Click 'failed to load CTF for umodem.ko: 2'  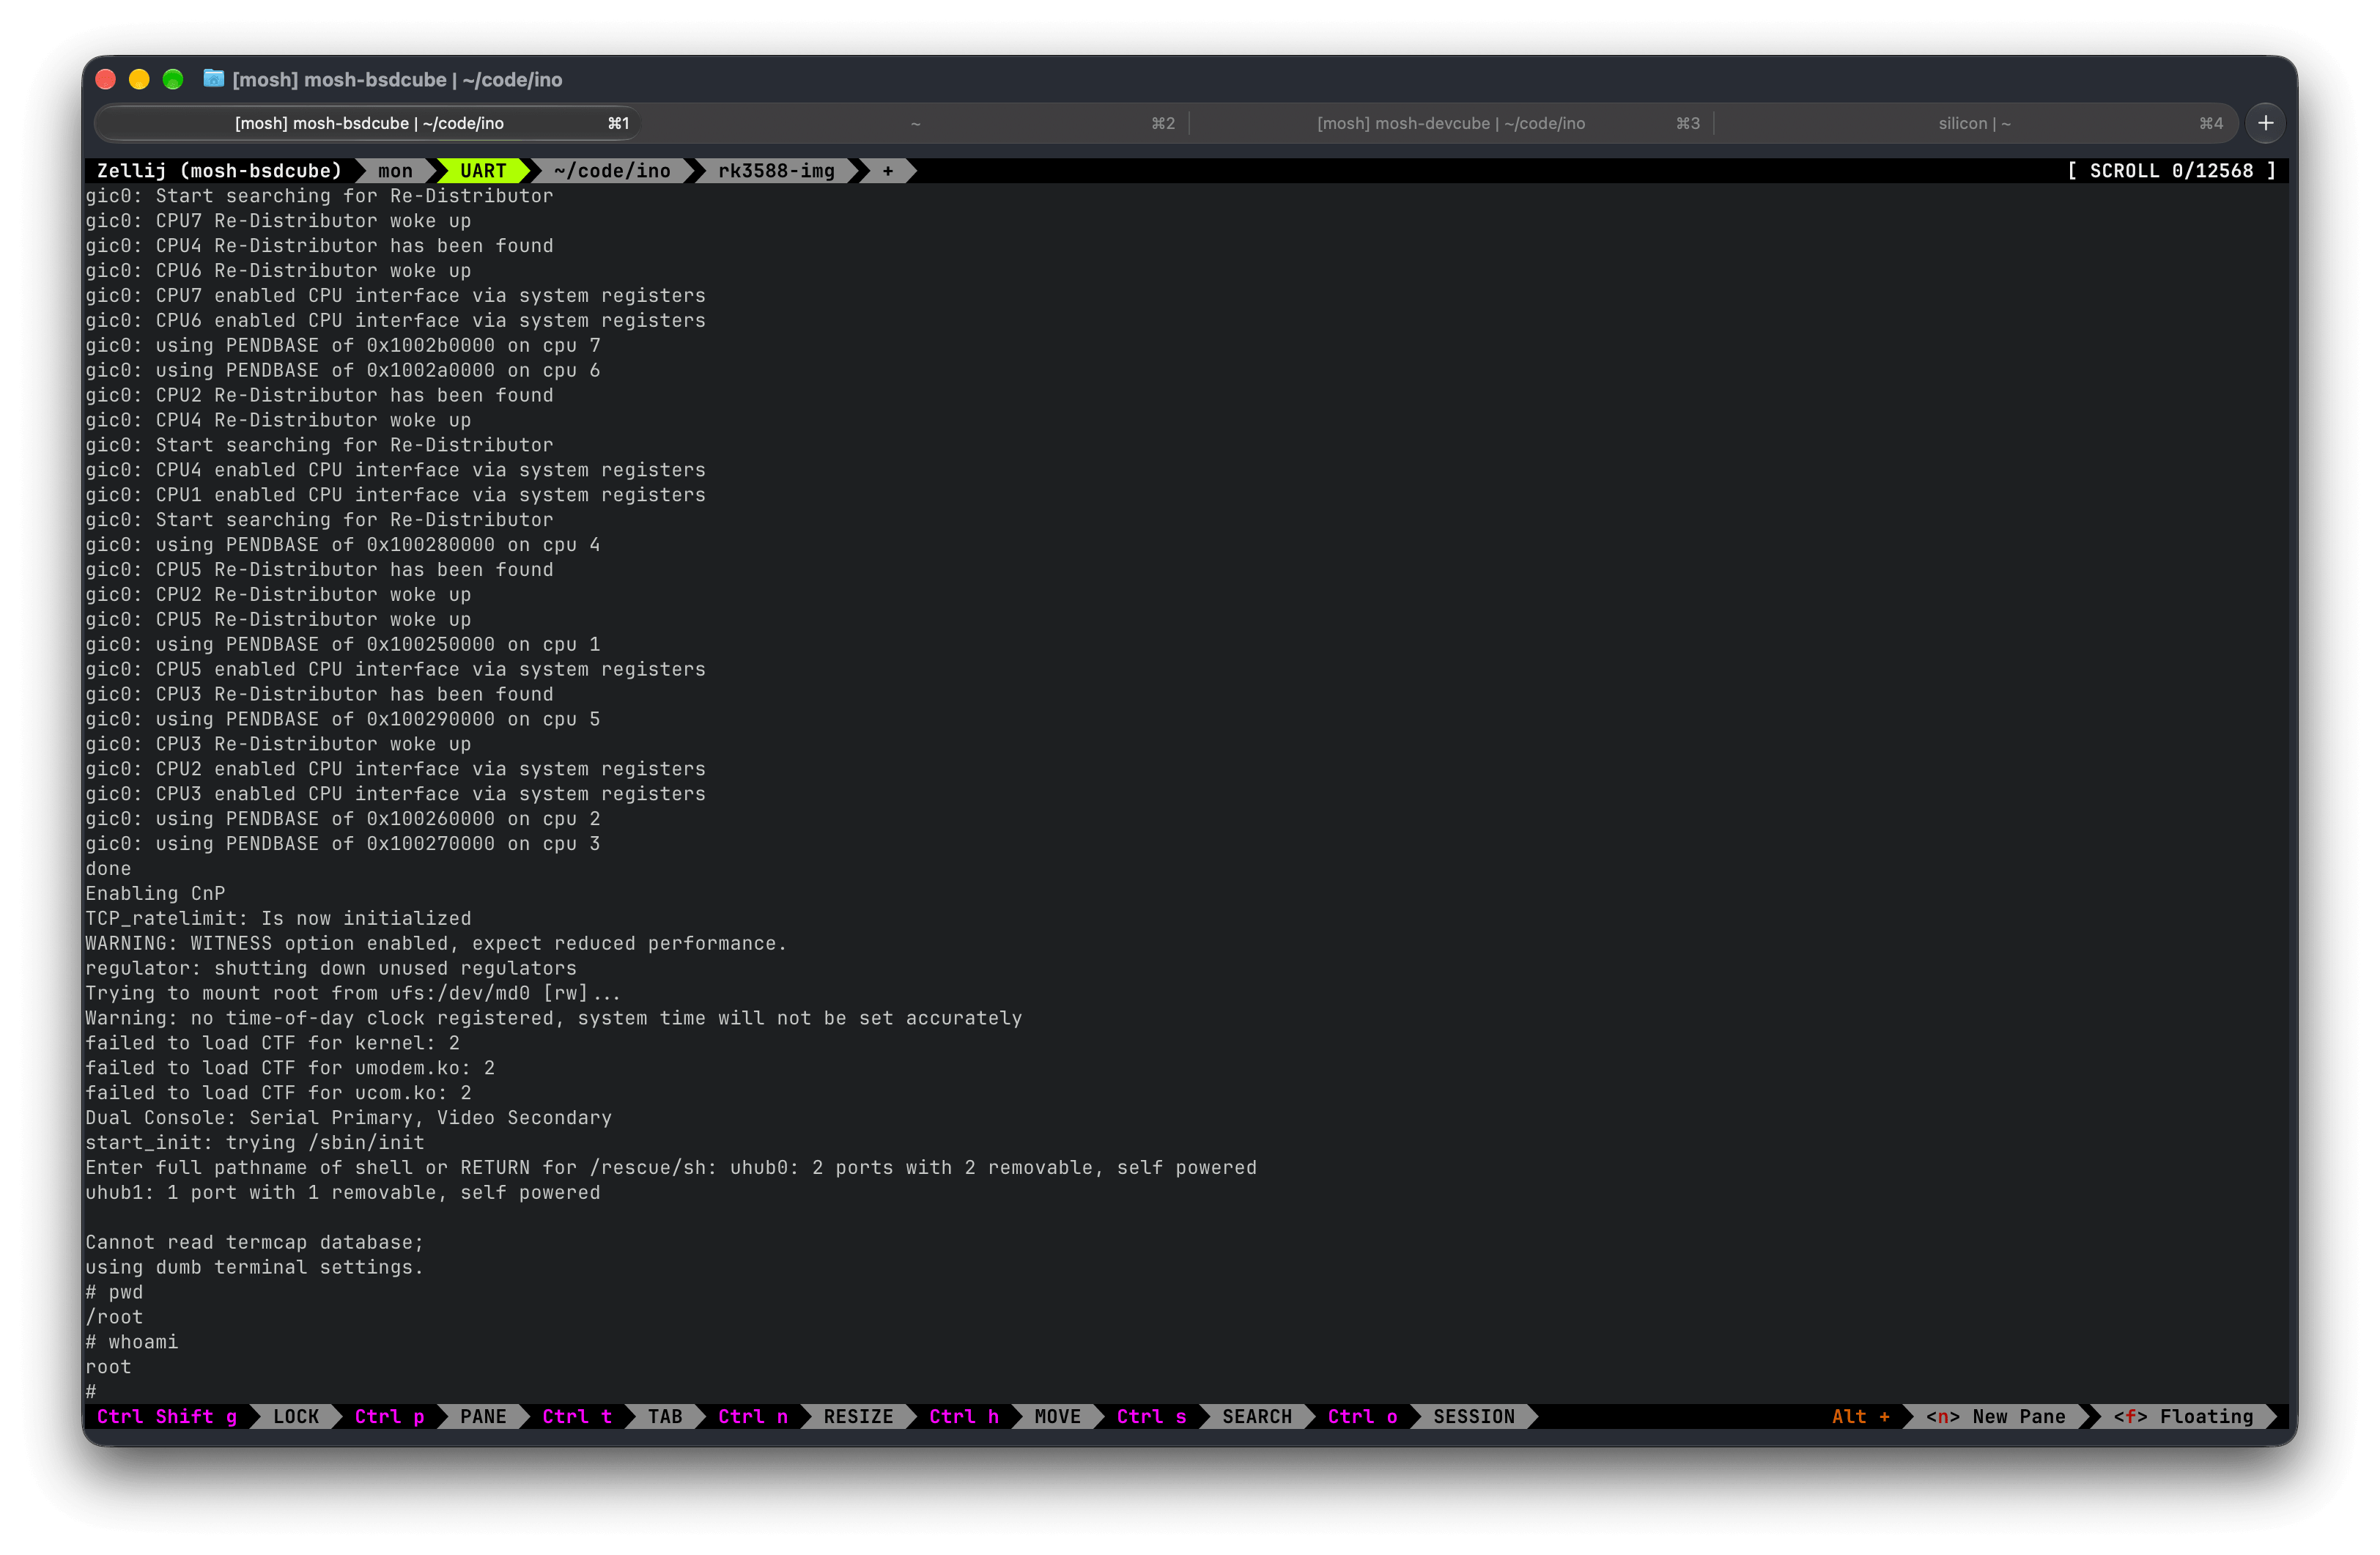pos(290,1068)
